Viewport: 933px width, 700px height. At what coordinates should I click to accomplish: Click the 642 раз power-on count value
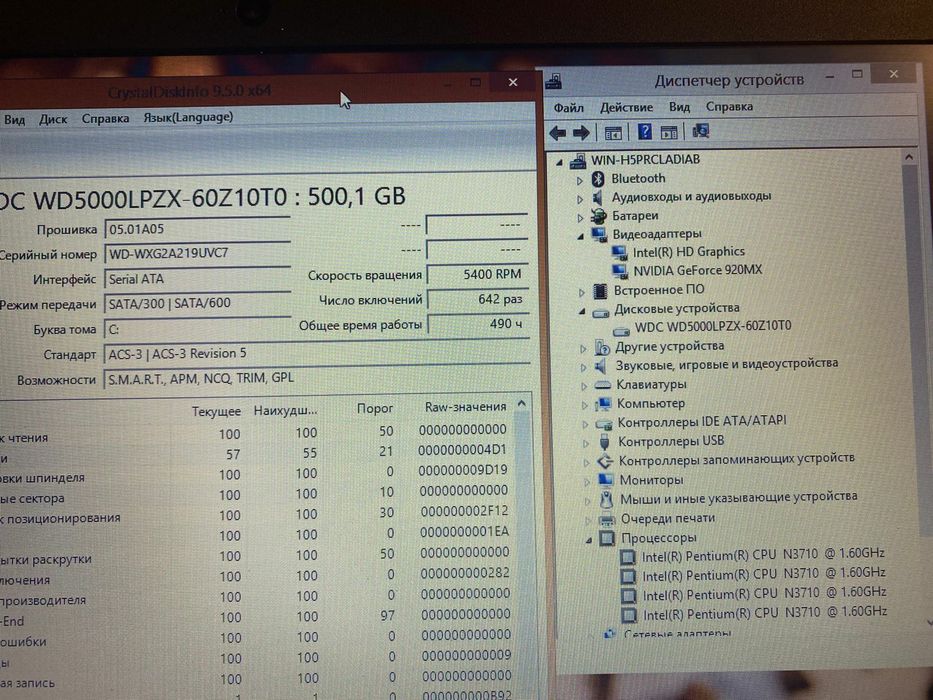coord(478,299)
